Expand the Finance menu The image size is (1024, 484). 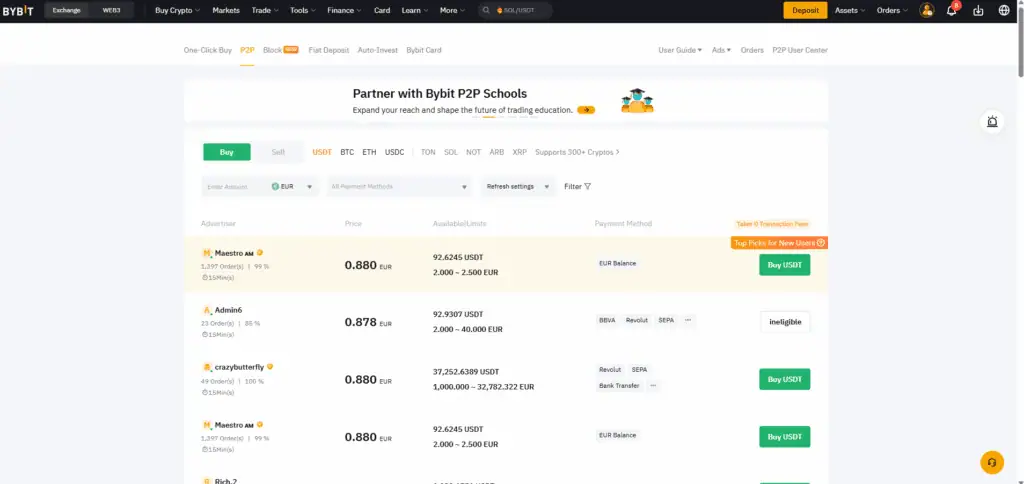click(x=345, y=10)
